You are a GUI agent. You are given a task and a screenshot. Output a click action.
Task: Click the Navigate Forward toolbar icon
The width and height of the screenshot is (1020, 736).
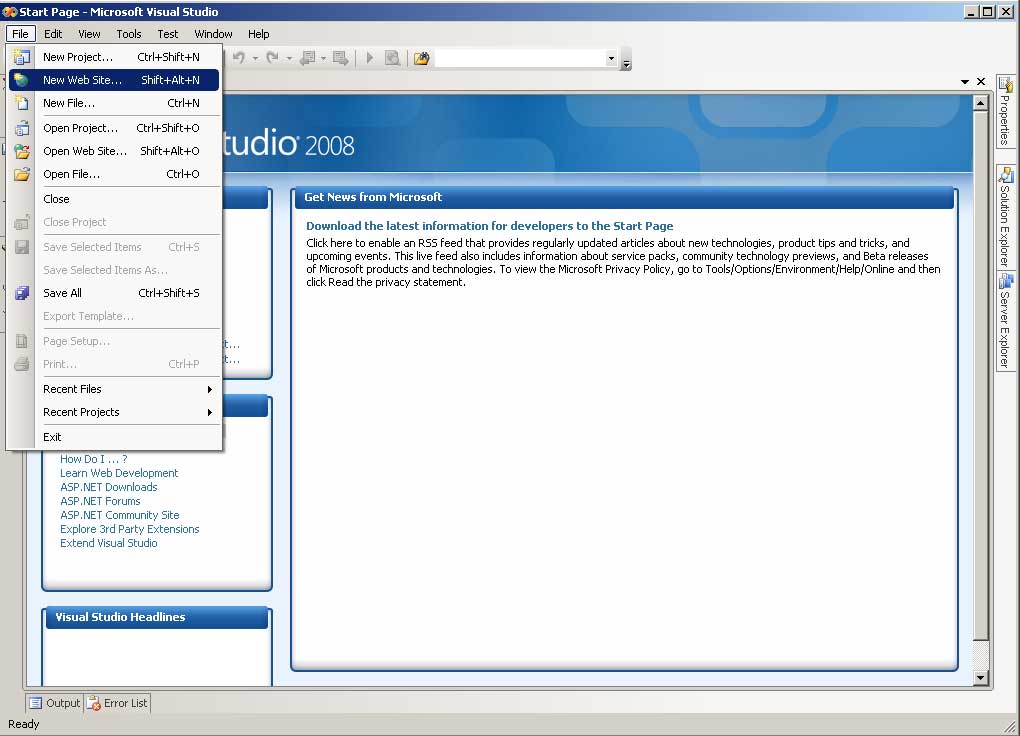point(340,58)
